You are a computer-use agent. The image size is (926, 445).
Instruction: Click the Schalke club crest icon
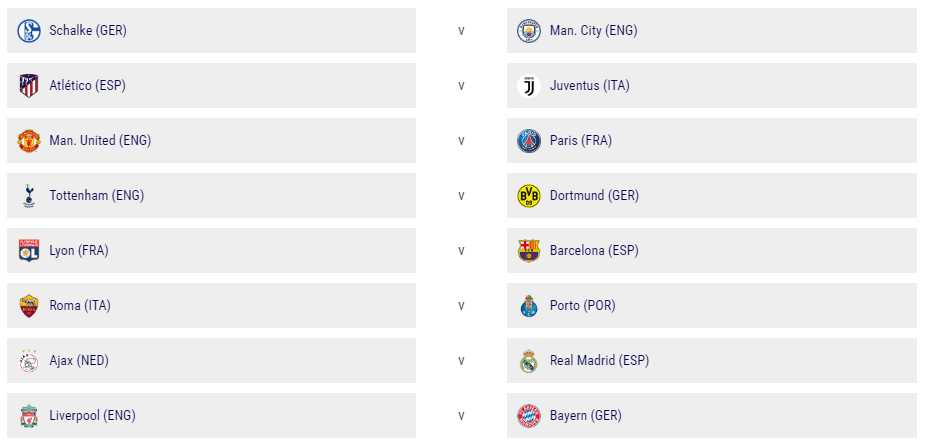(x=29, y=31)
